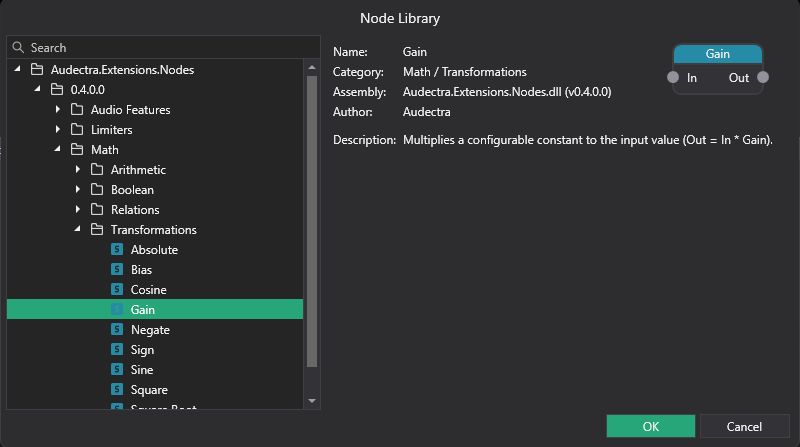Focus the Search input field
800x447 pixels.
tap(163, 47)
